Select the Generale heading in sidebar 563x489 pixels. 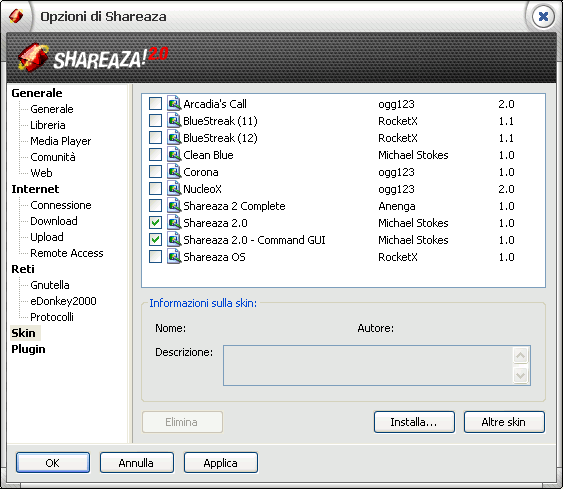tap(37, 93)
